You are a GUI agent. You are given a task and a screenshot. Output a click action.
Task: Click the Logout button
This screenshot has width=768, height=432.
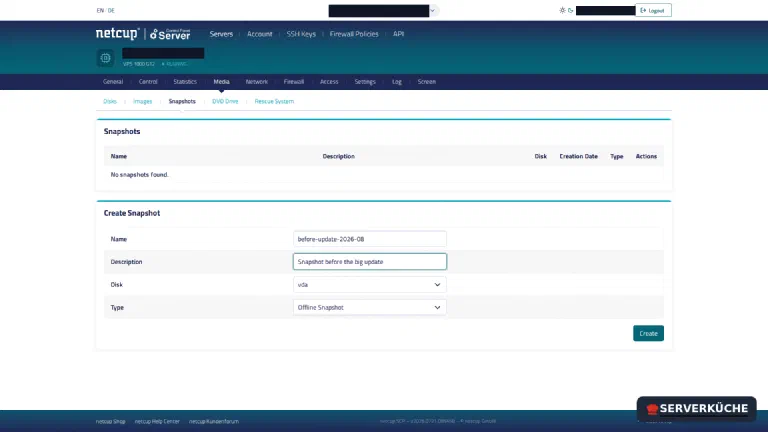point(653,10)
